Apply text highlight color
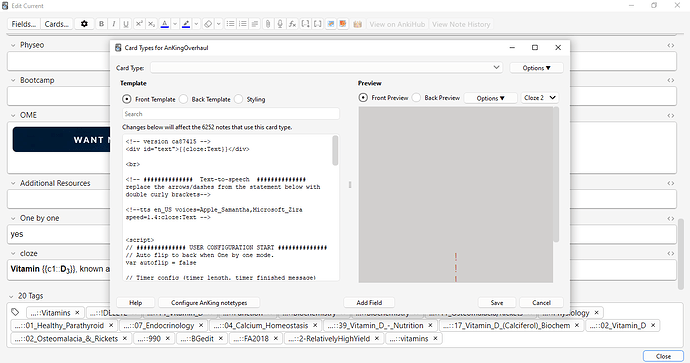 click(186, 24)
